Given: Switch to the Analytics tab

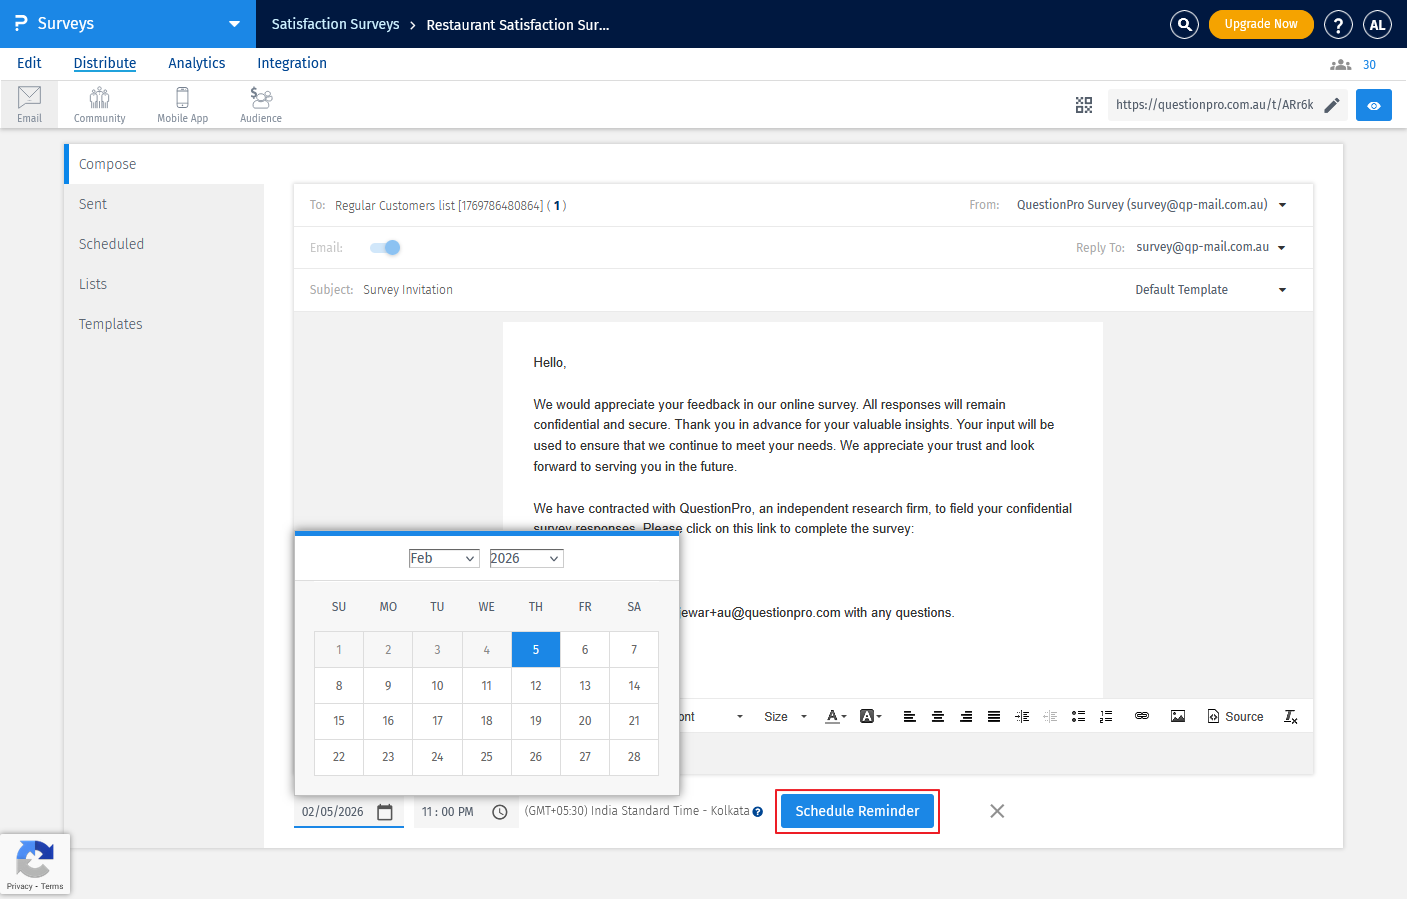Looking at the screenshot, I should point(196,62).
